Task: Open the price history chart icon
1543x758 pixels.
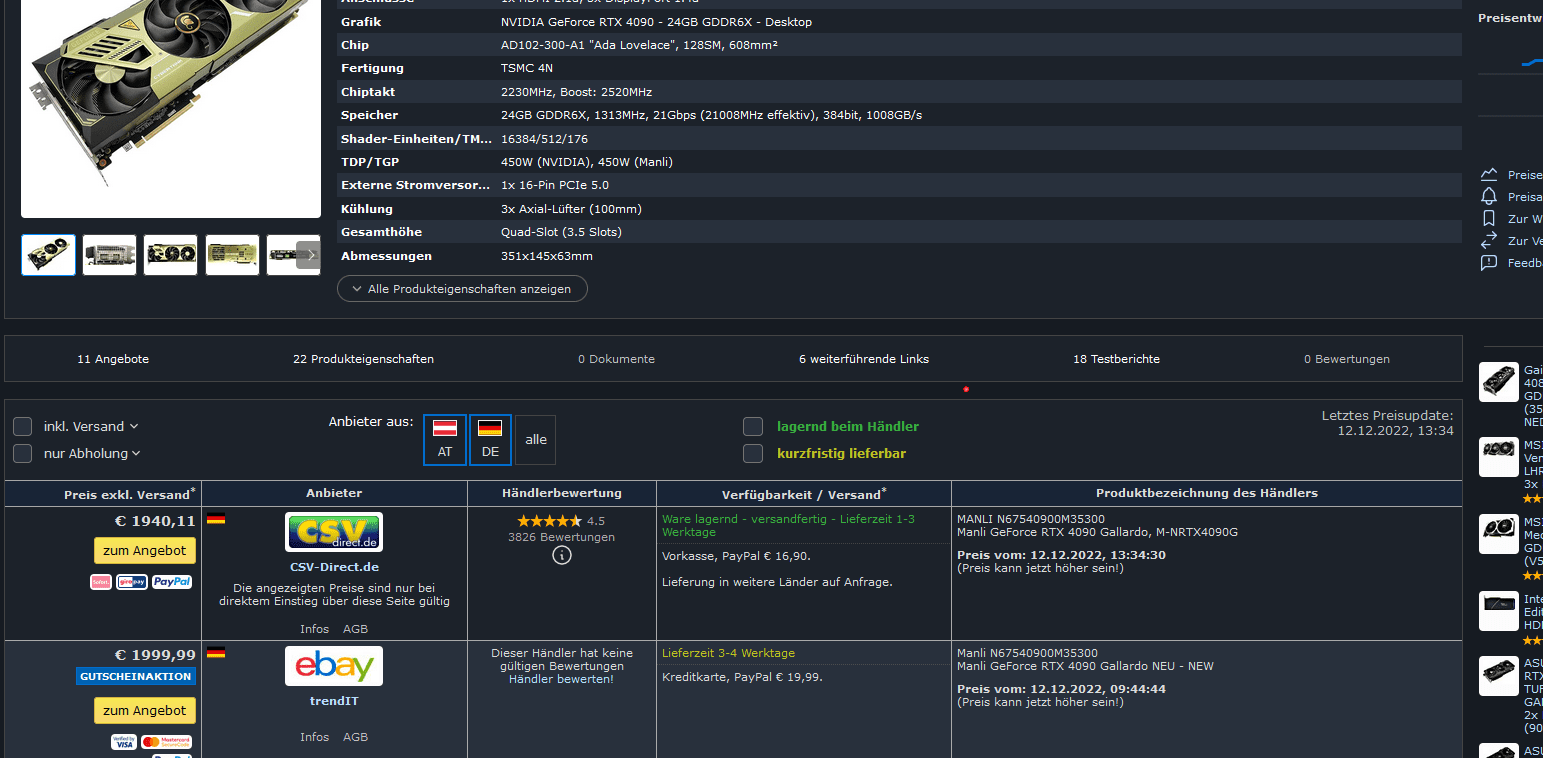Action: (1489, 175)
